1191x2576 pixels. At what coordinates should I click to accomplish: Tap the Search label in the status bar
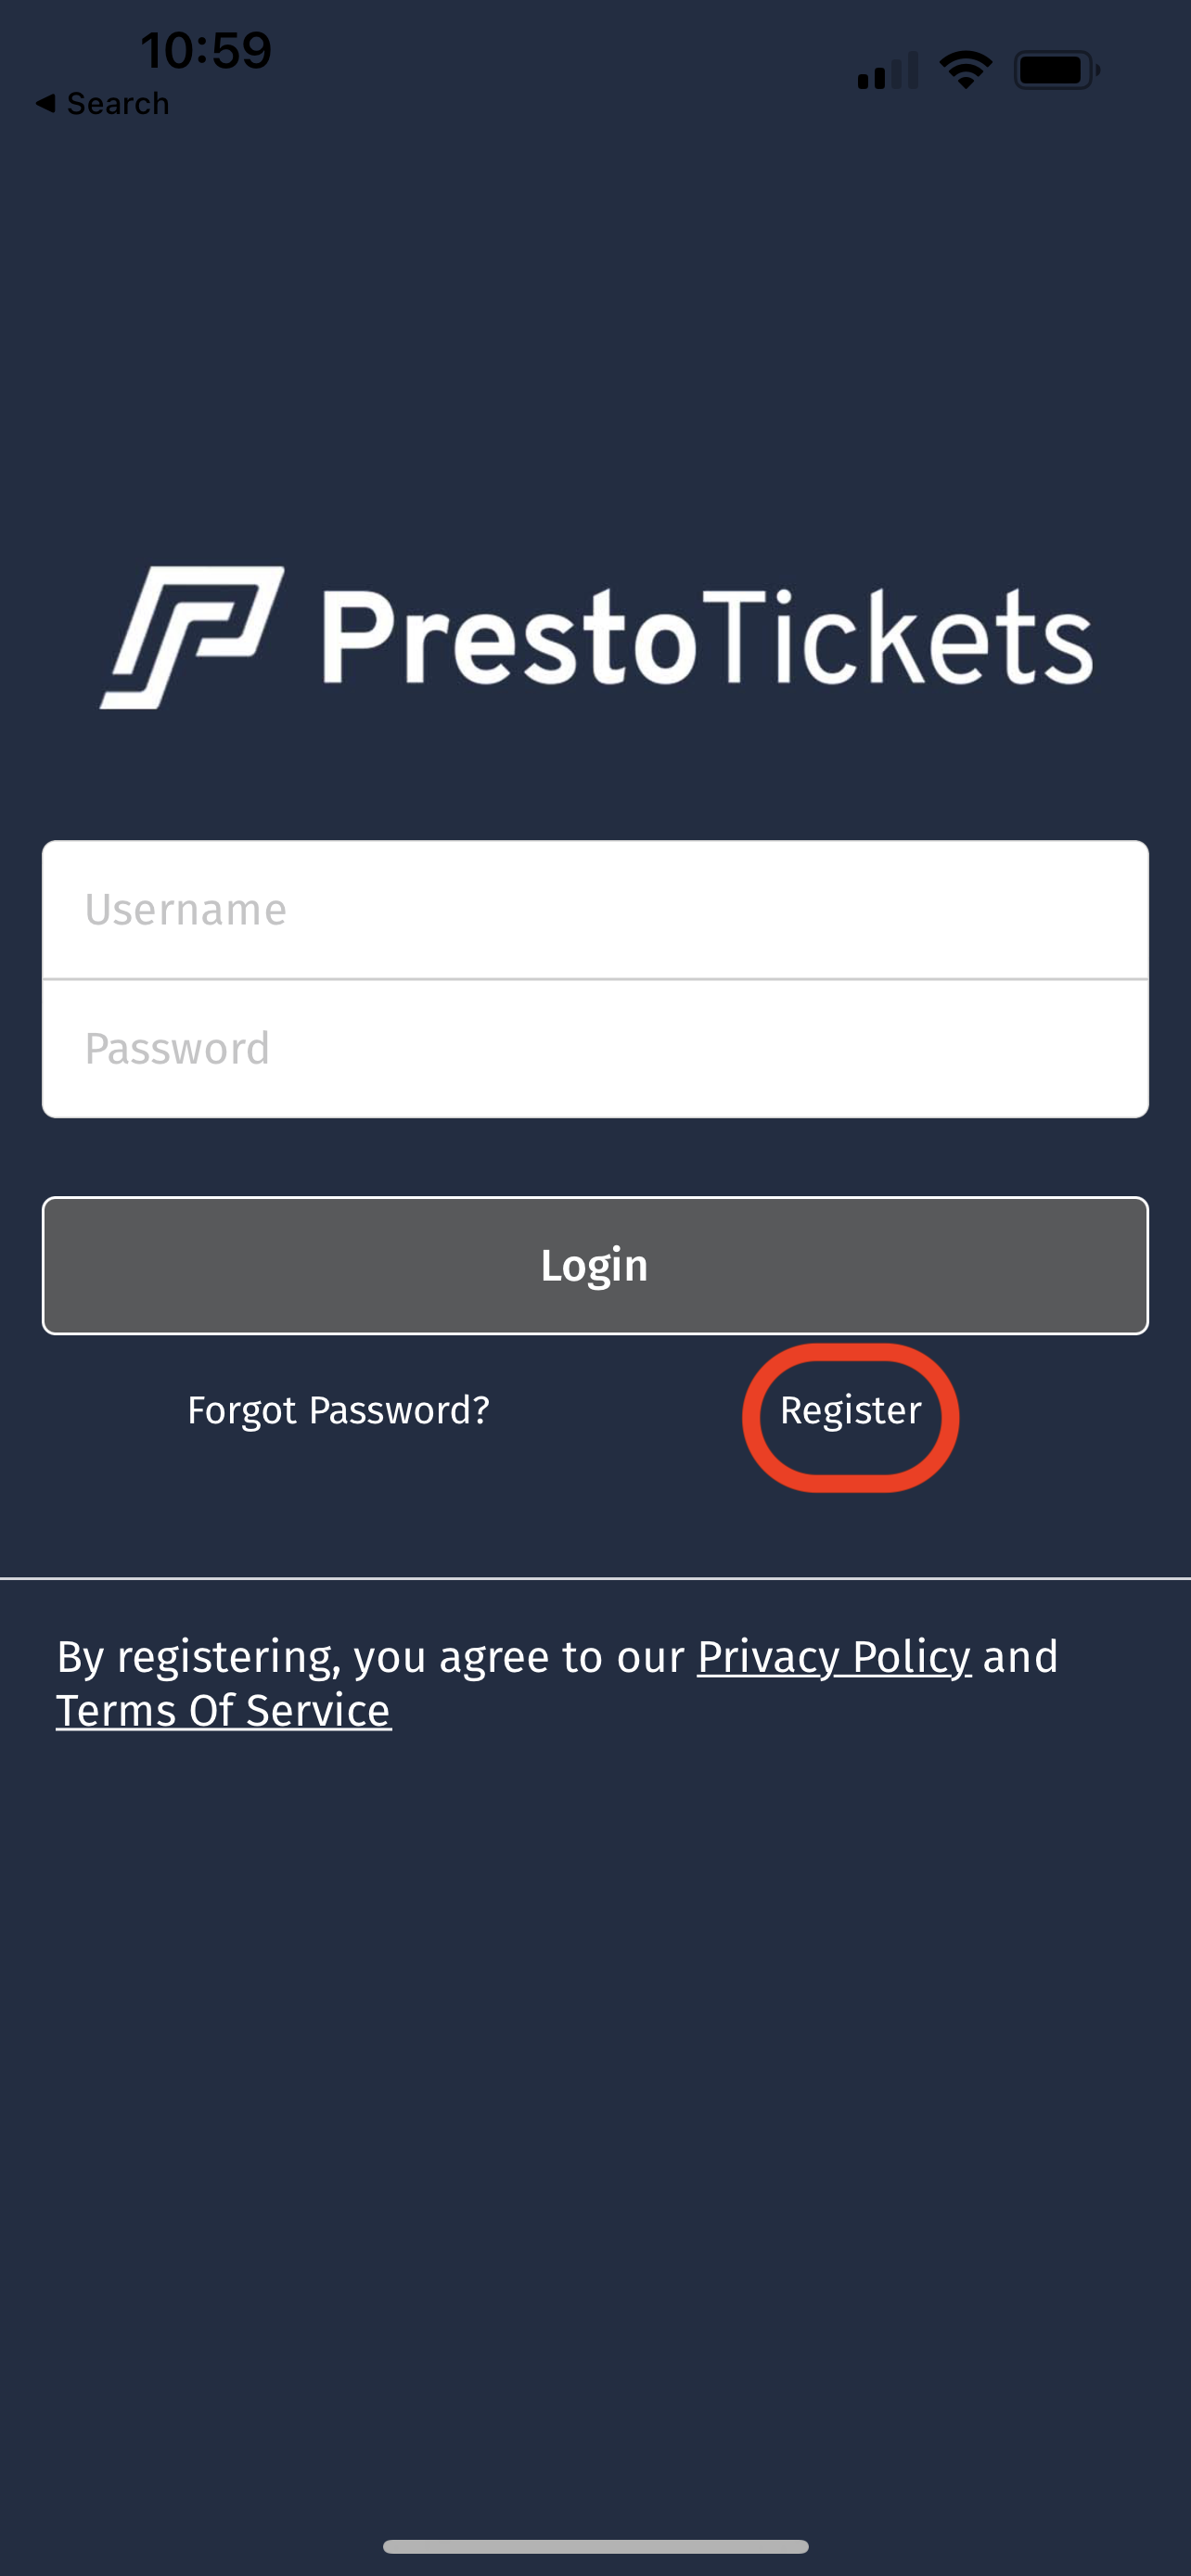(118, 103)
